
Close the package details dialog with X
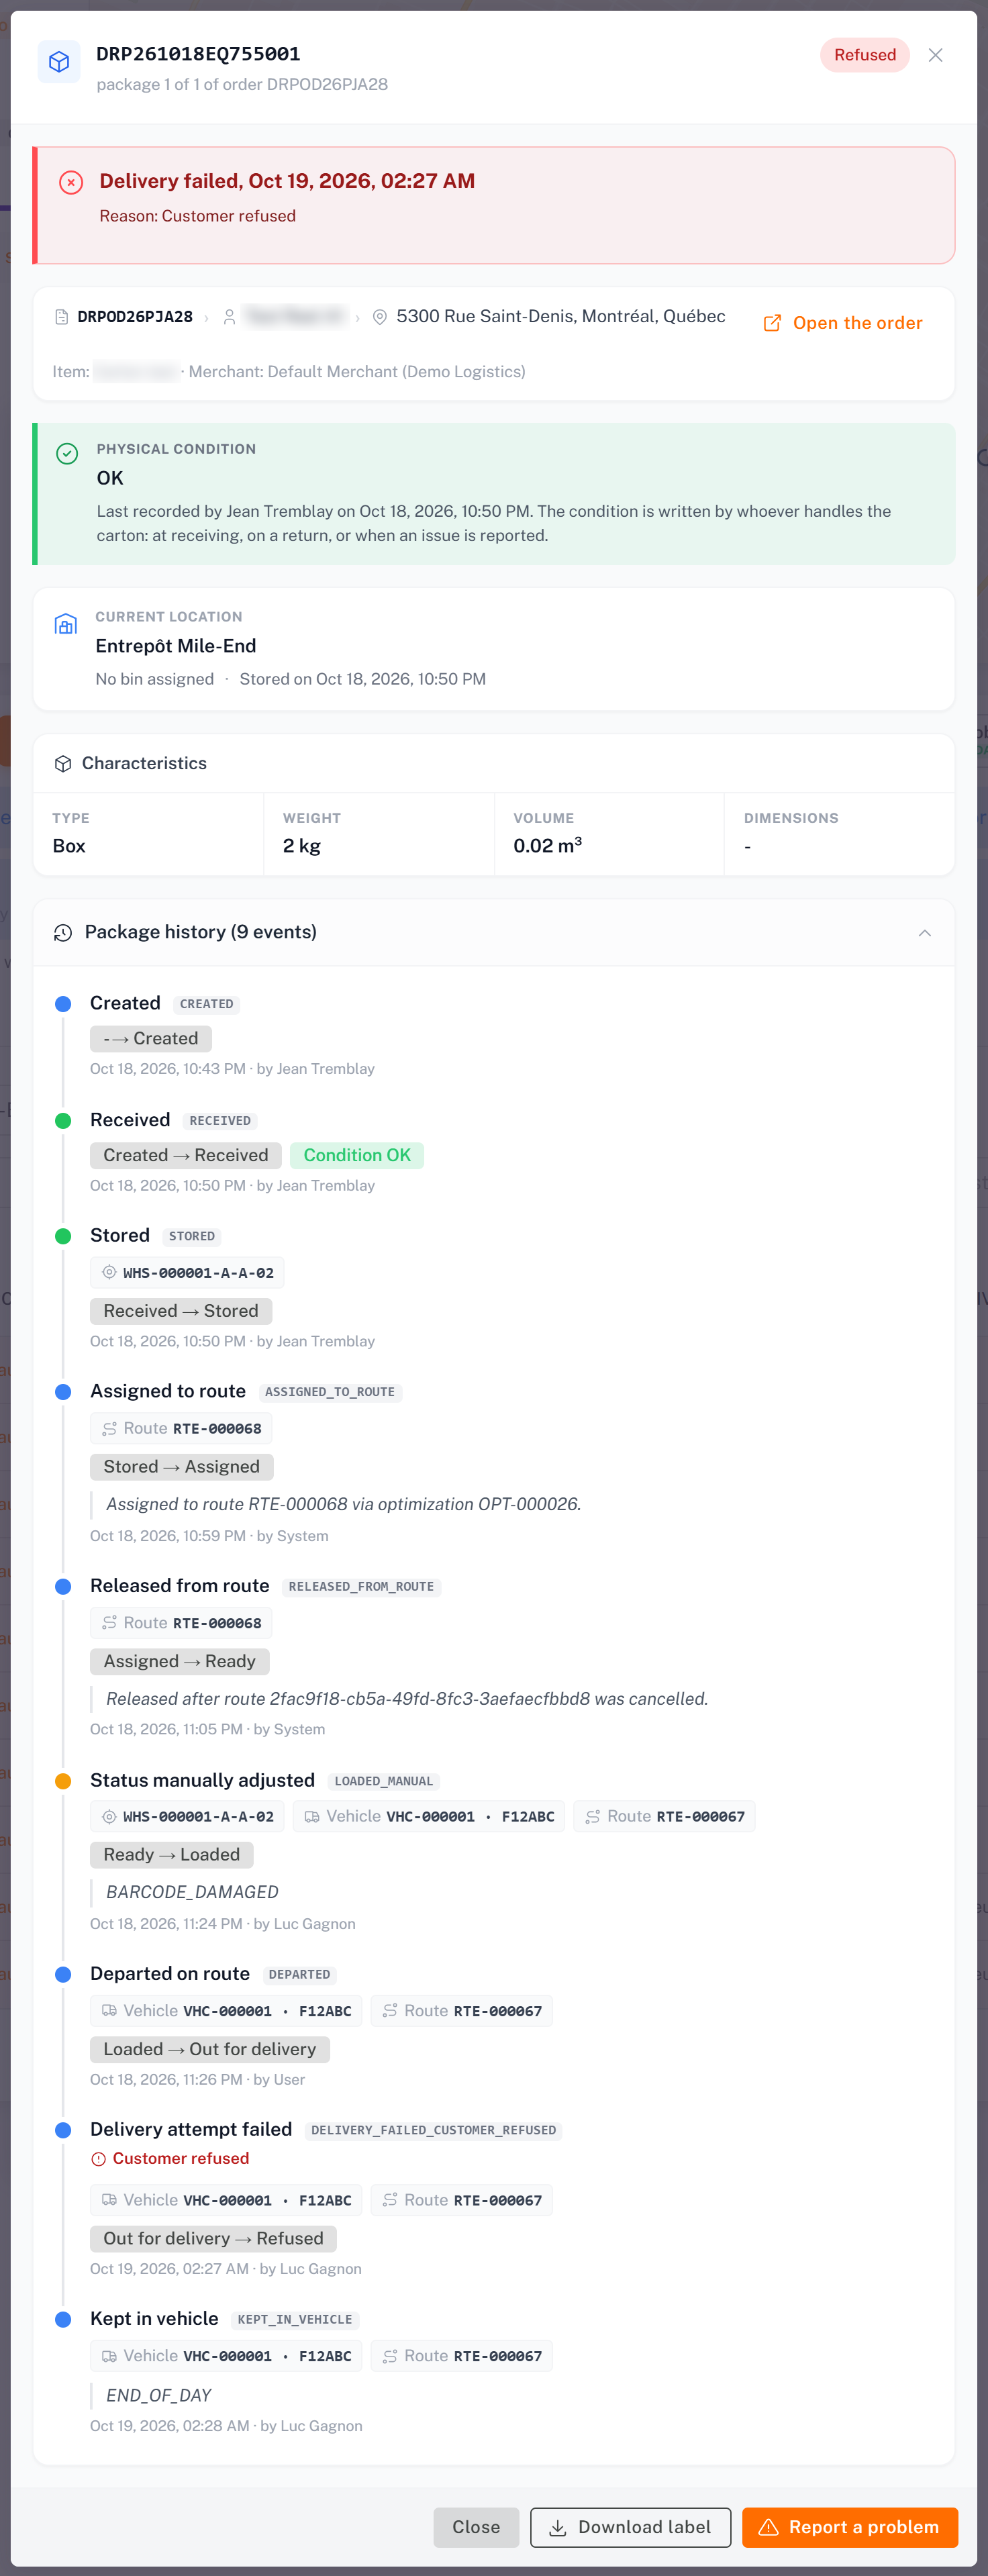click(935, 55)
